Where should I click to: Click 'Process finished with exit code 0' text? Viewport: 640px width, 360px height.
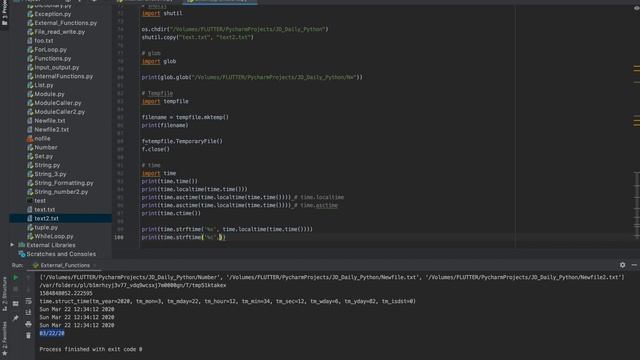[91, 349]
